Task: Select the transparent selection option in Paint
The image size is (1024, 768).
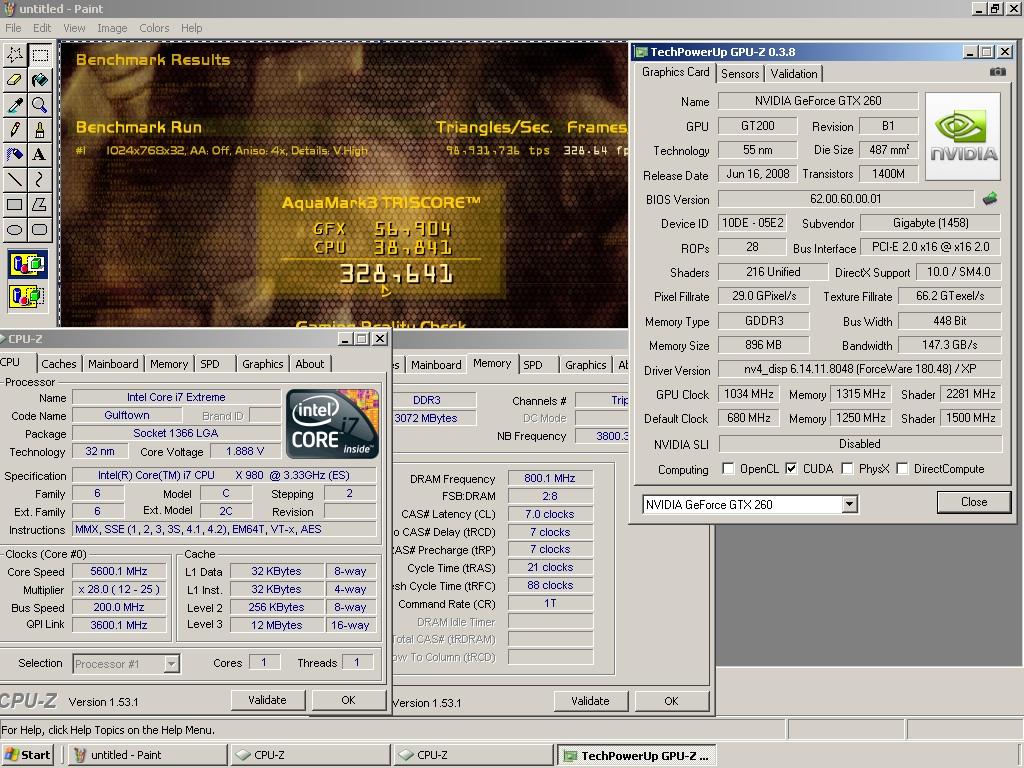Action: pyautogui.click(x=27, y=296)
